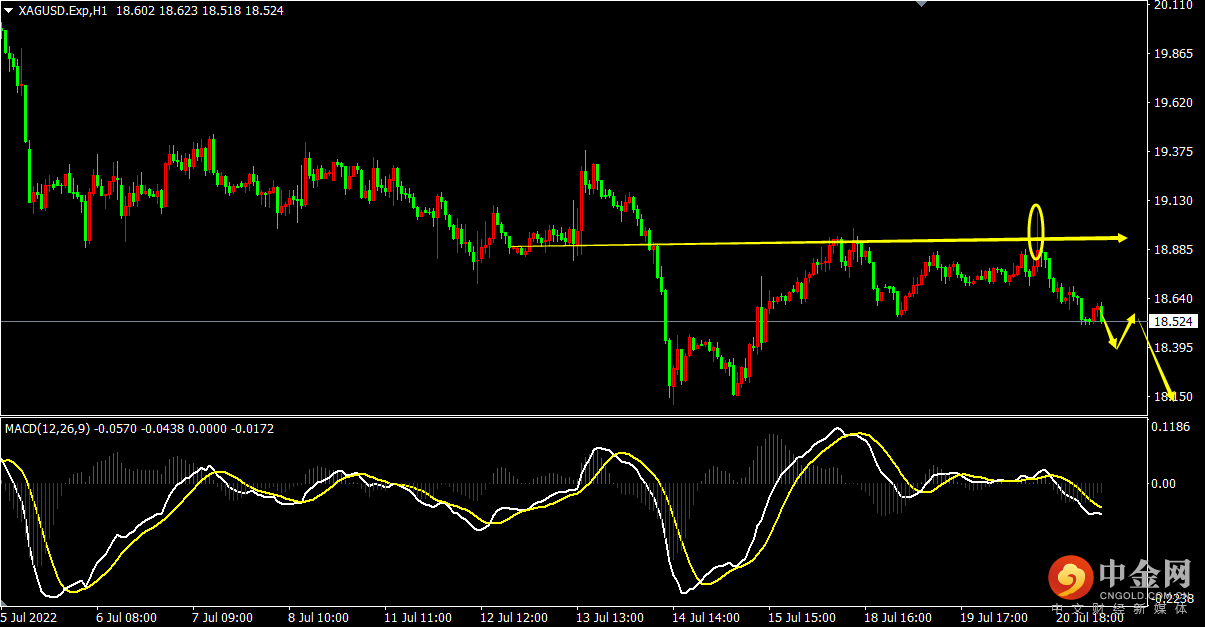Click the 18.395 price axis label
1205x627 pixels.
(1173, 348)
